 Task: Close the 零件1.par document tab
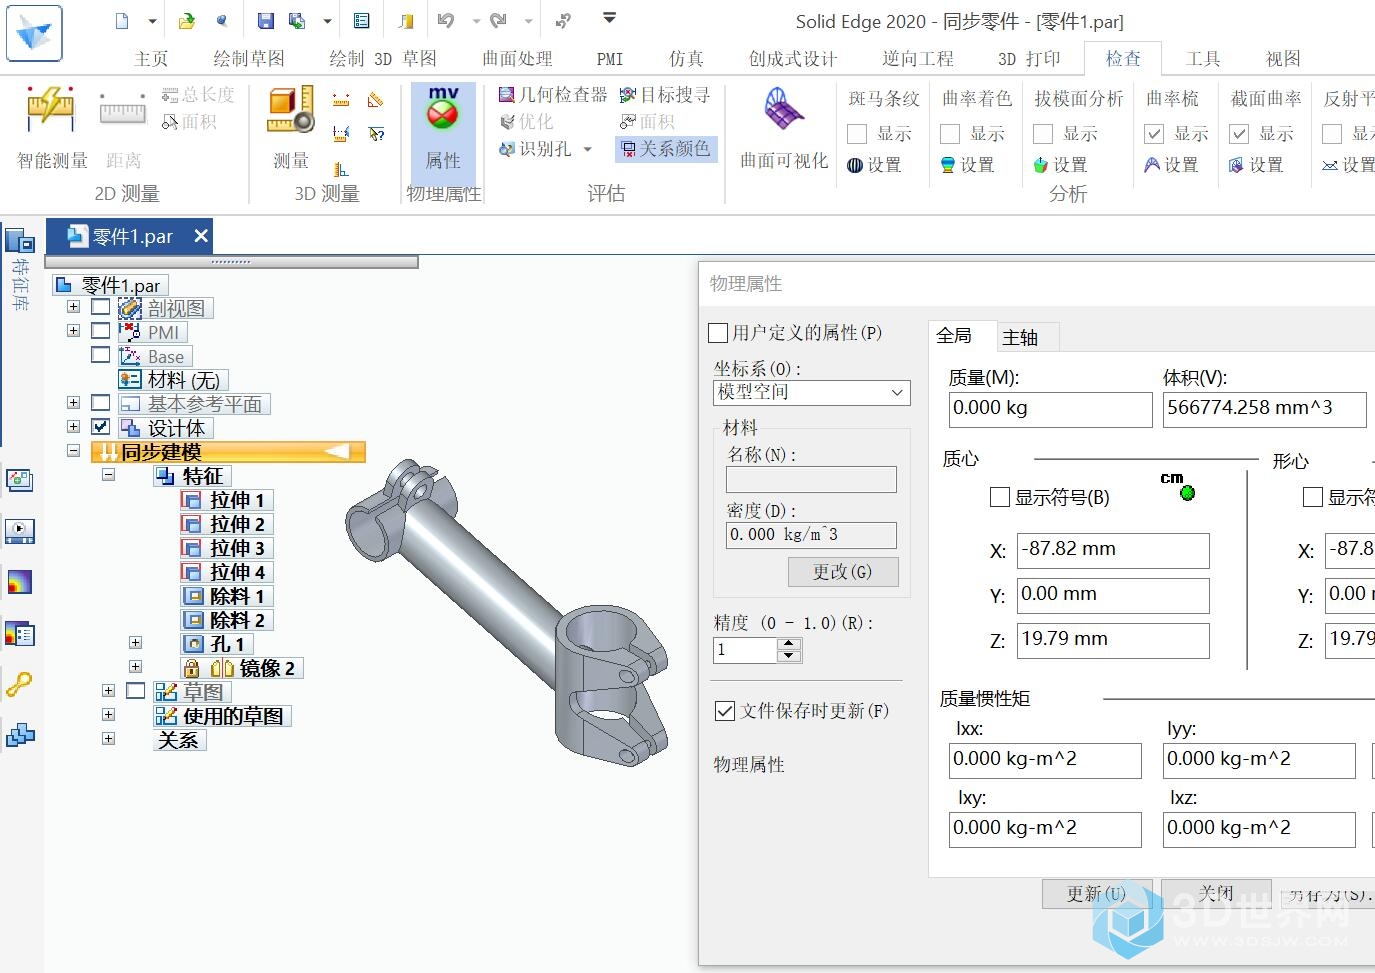click(x=201, y=236)
